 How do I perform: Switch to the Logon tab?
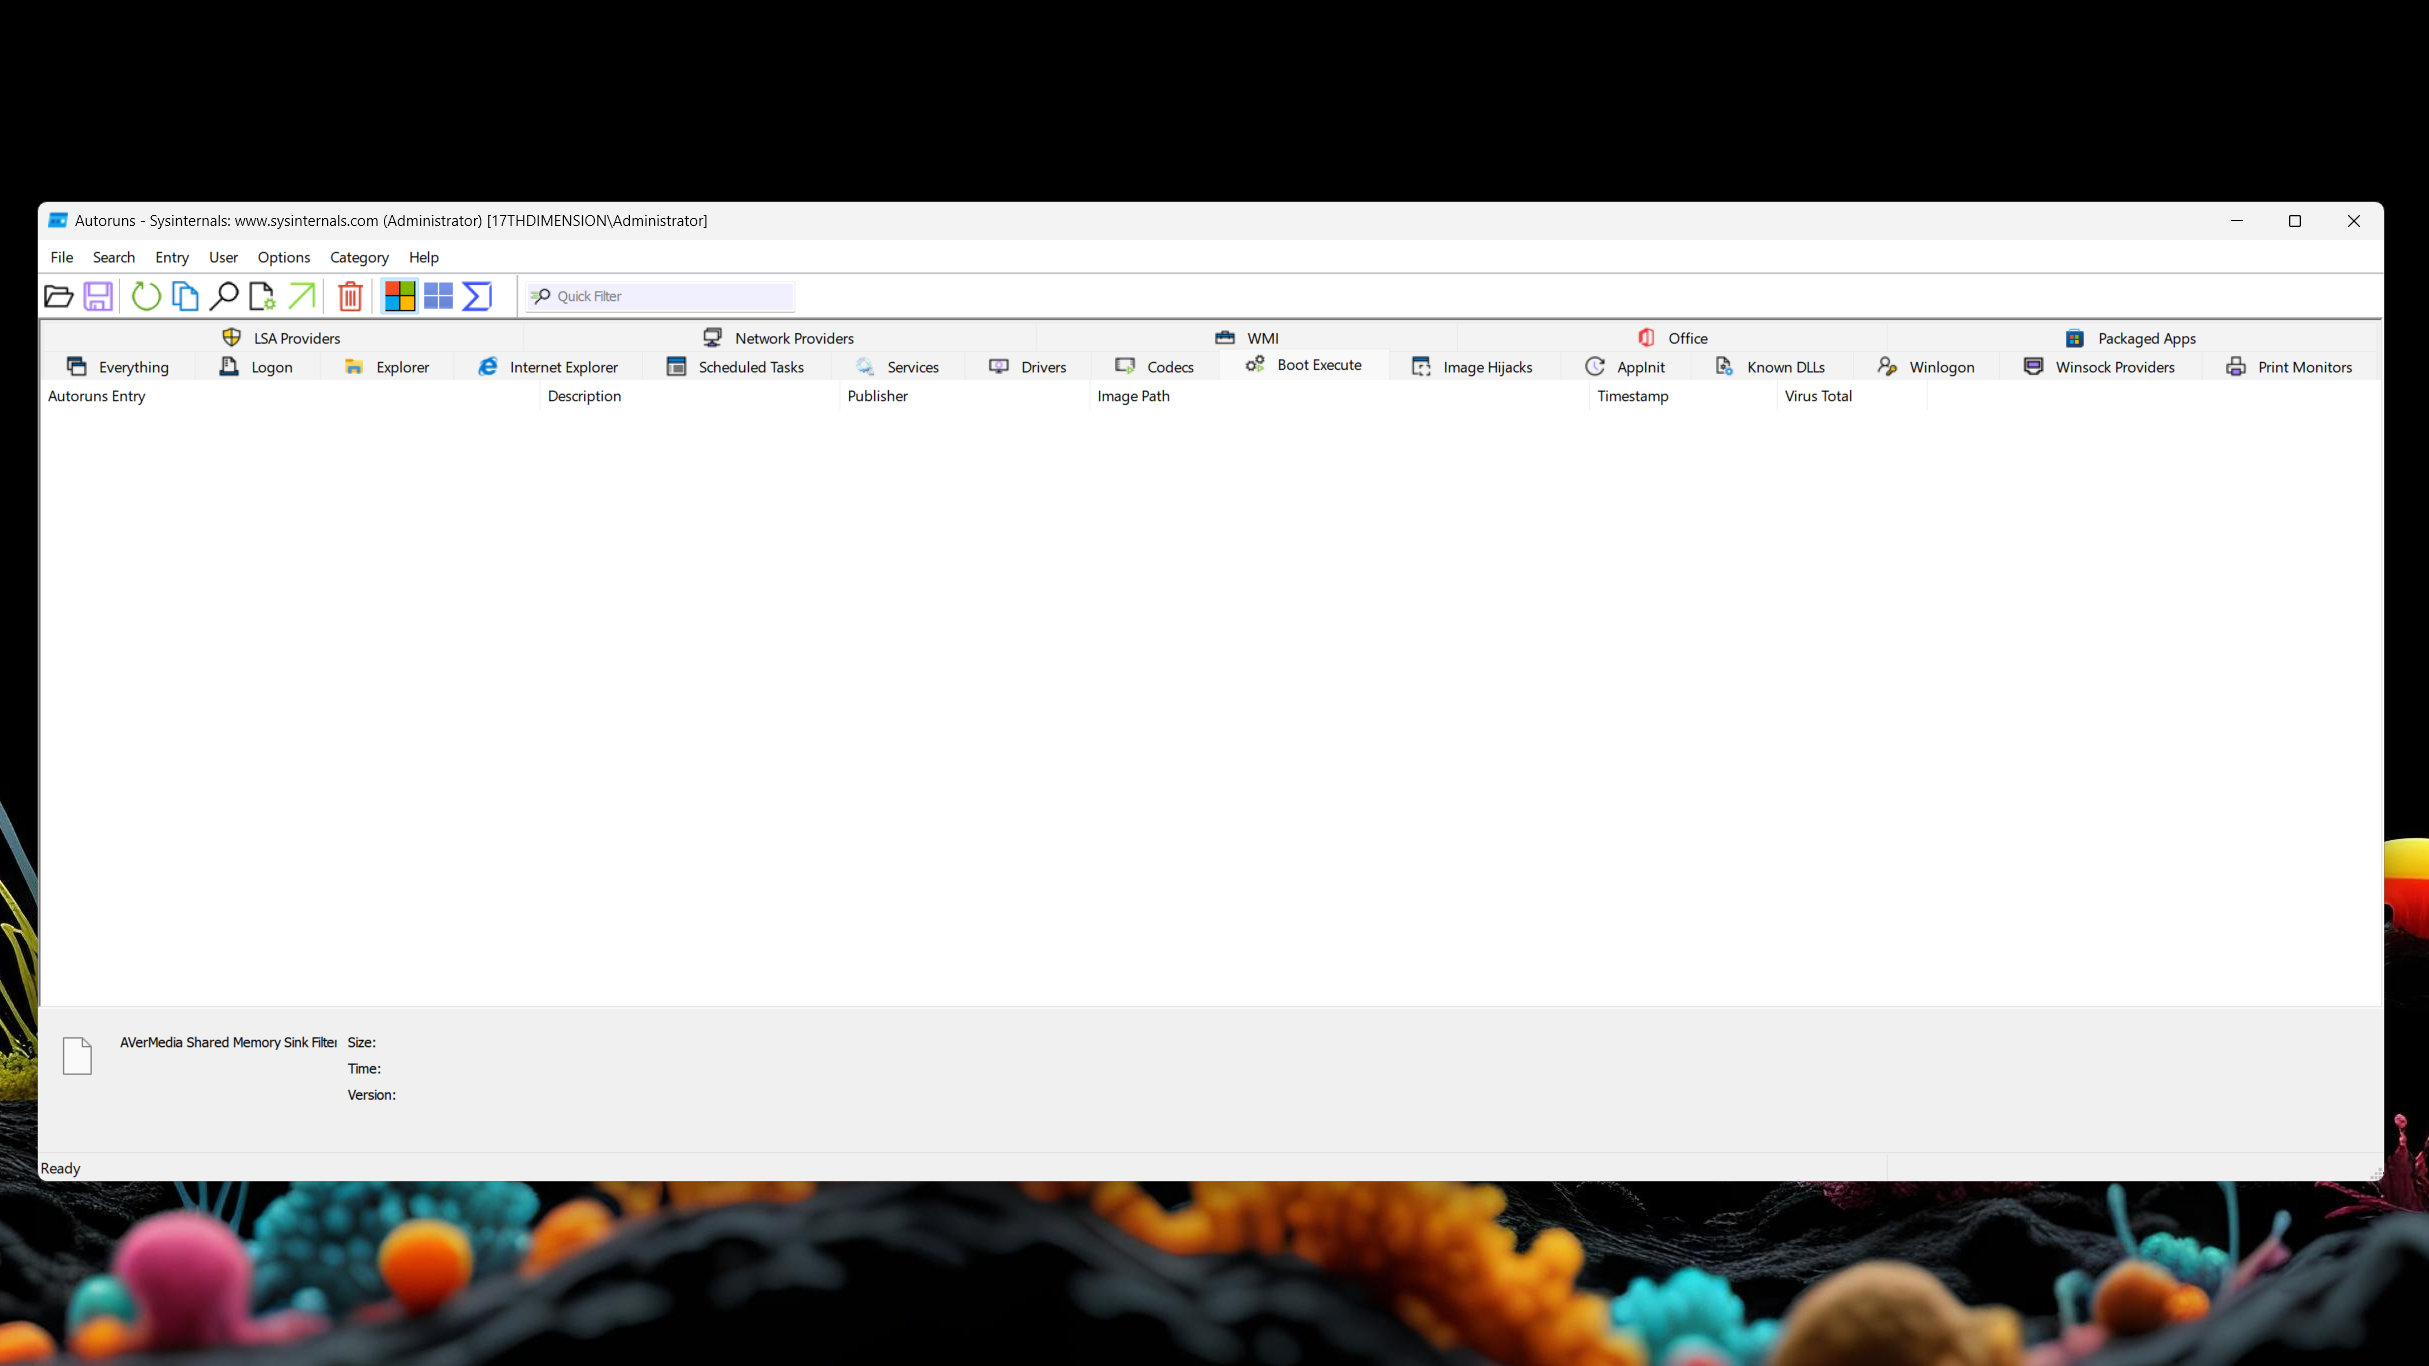click(x=256, y=367)
